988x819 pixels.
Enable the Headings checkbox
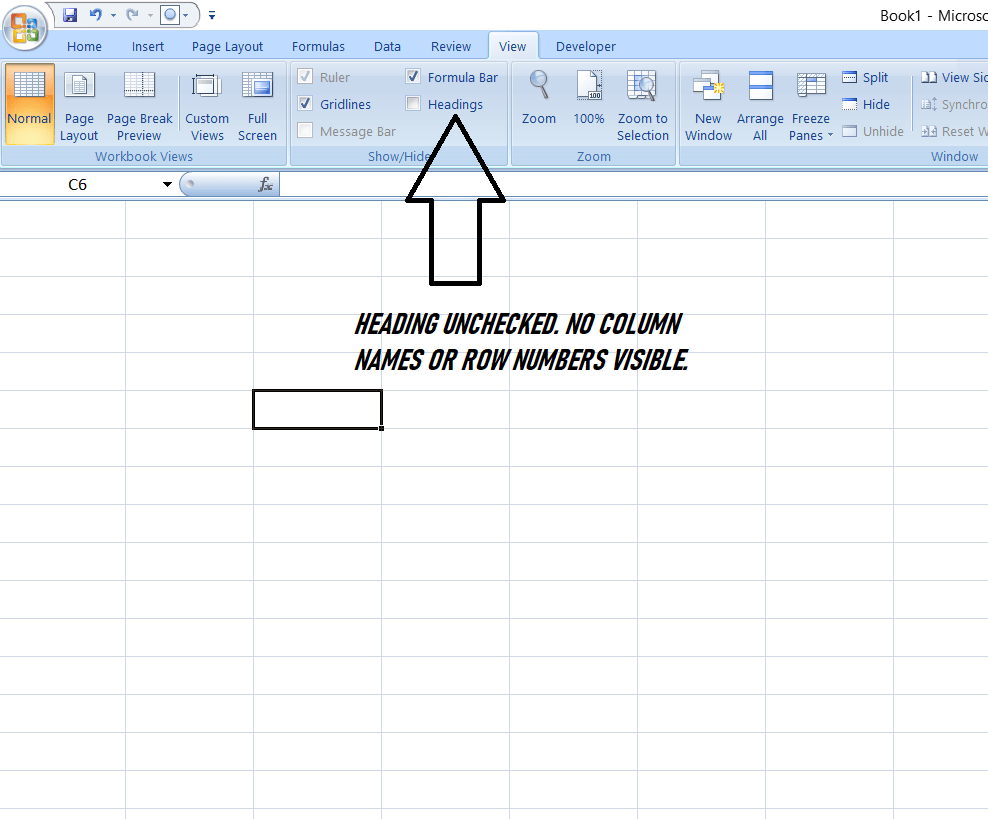(413, 103)
